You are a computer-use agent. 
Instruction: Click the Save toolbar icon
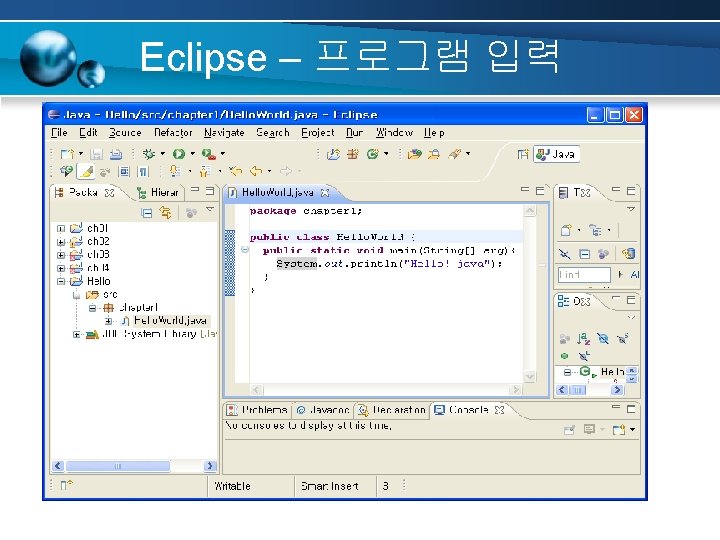tap(96, 154)
